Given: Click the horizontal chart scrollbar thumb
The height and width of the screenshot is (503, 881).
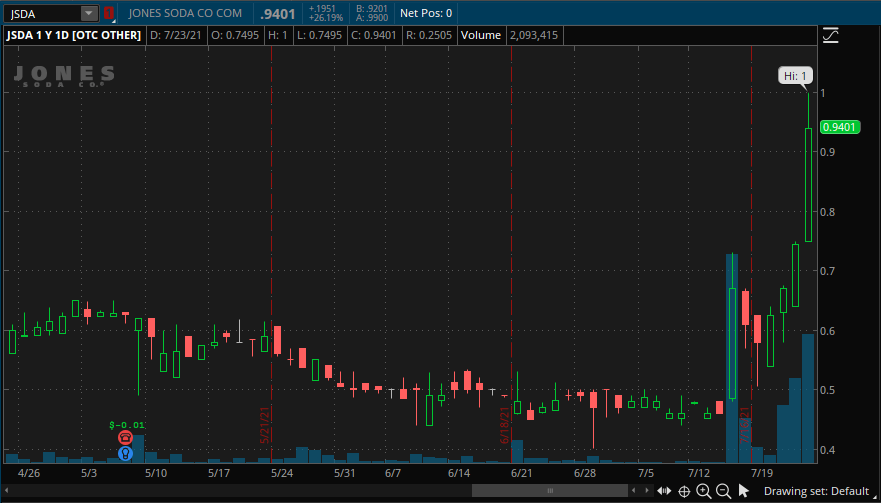Looking at the screenshot, I should click(x=550, y=491).
